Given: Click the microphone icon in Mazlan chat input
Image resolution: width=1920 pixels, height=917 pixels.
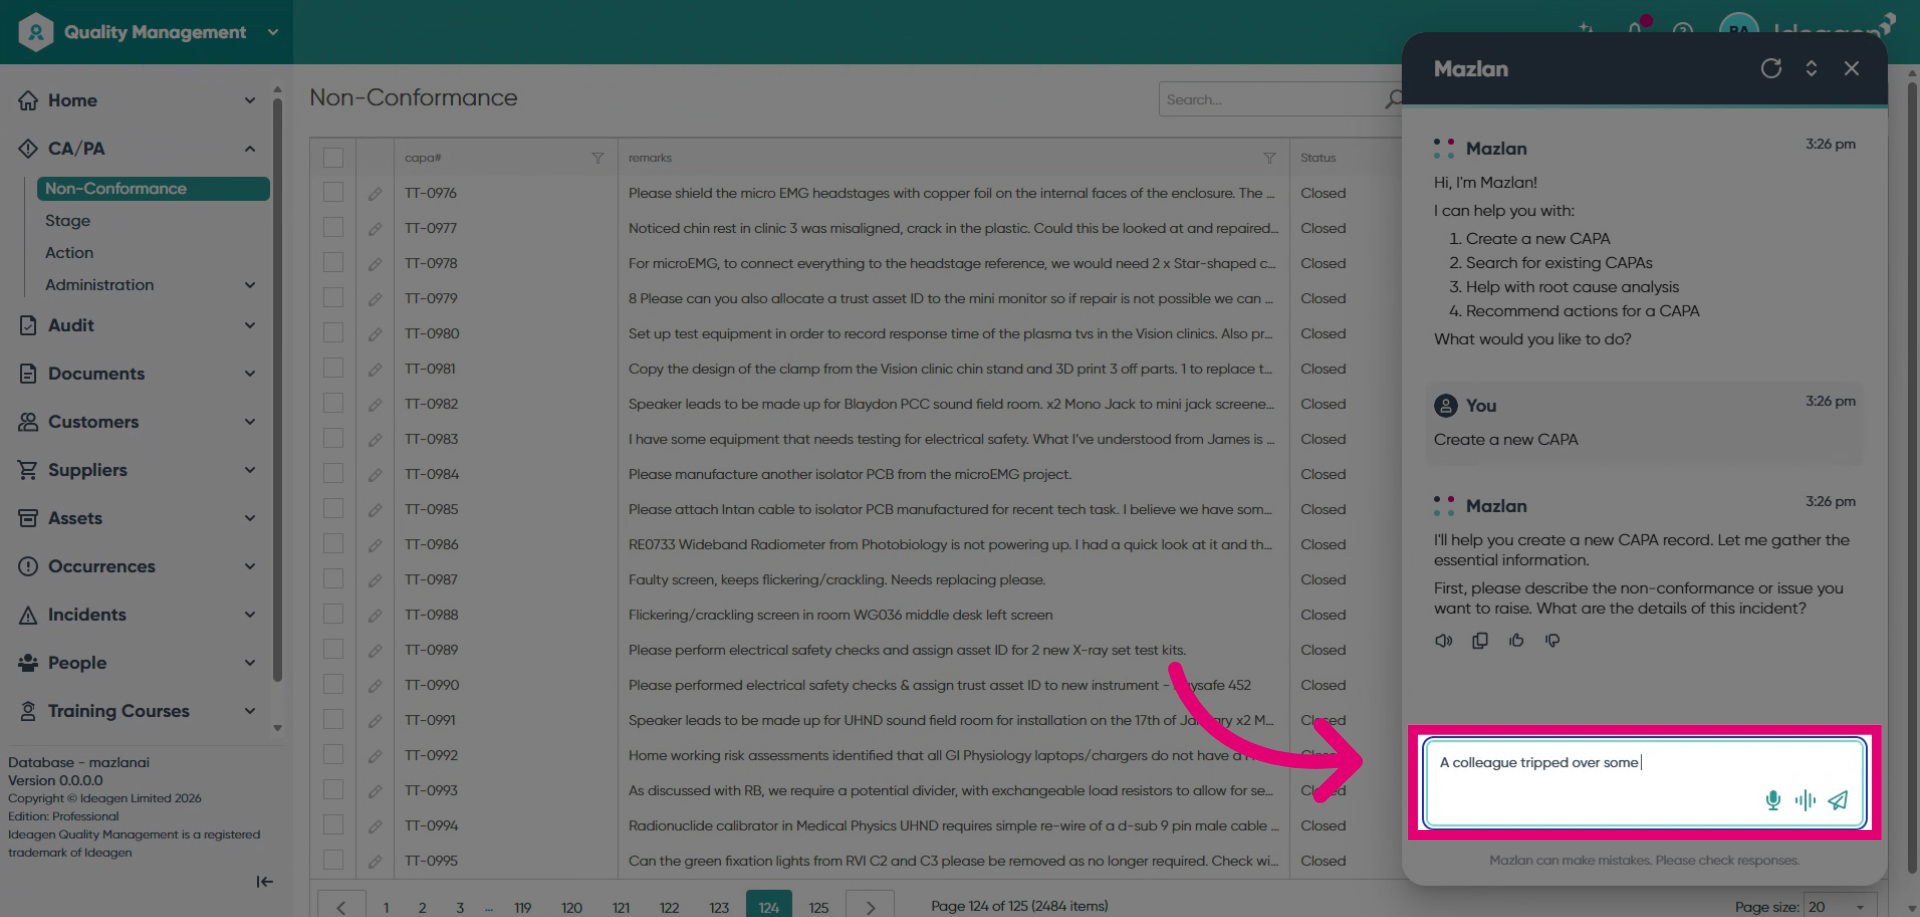Looking at the screenshot, I should point(1773,800).
